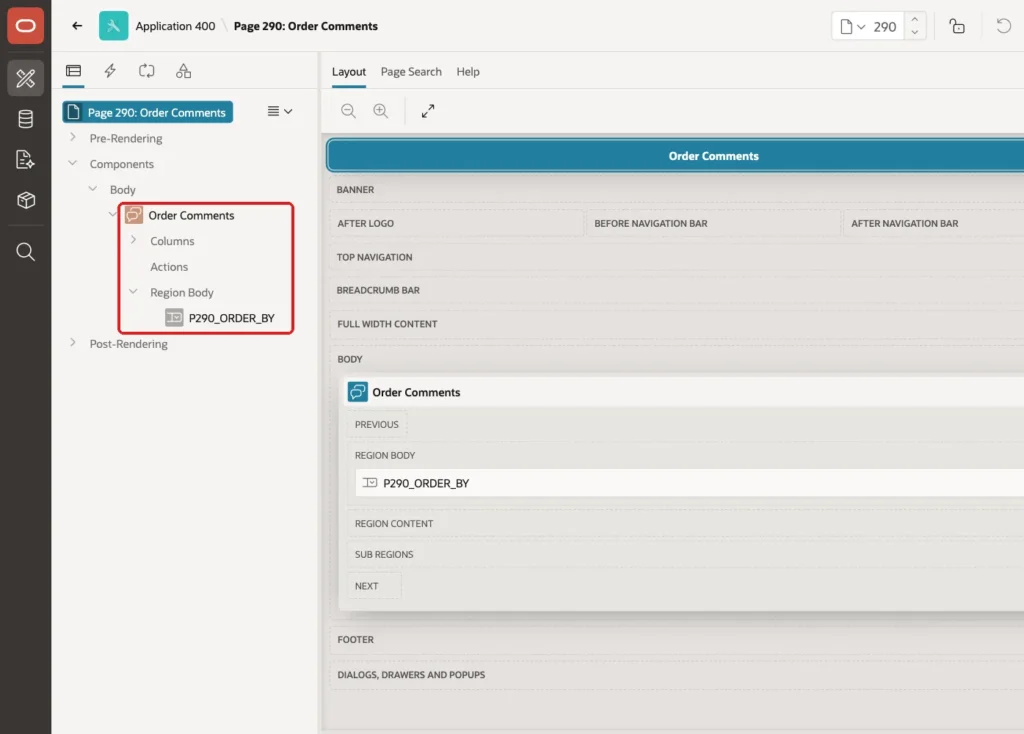Collapse the Body node
The image size is (1024, 734).
(x=93, y=189)
